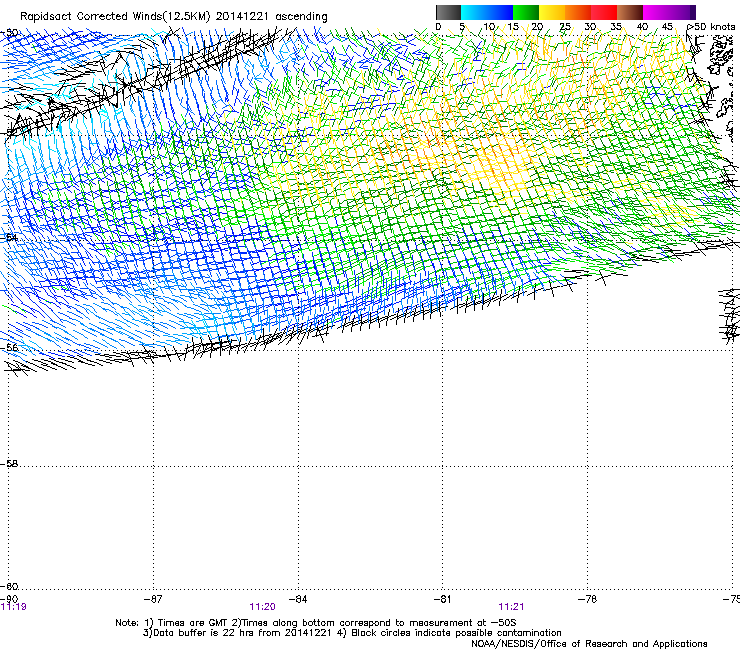The height and width of the screenshot is (650, 740).
Task: Click the purple '11:21' time label
Action: point(511,607)
